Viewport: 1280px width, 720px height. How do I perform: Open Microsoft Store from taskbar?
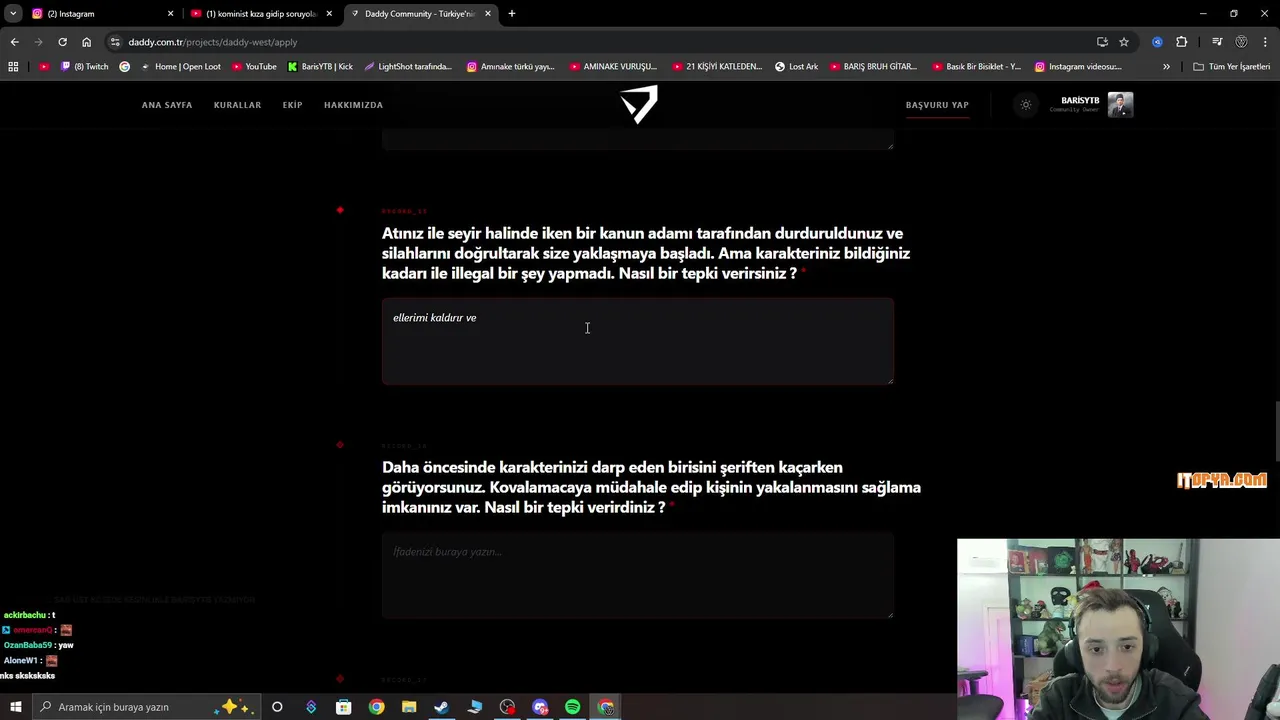click(343, 707)
